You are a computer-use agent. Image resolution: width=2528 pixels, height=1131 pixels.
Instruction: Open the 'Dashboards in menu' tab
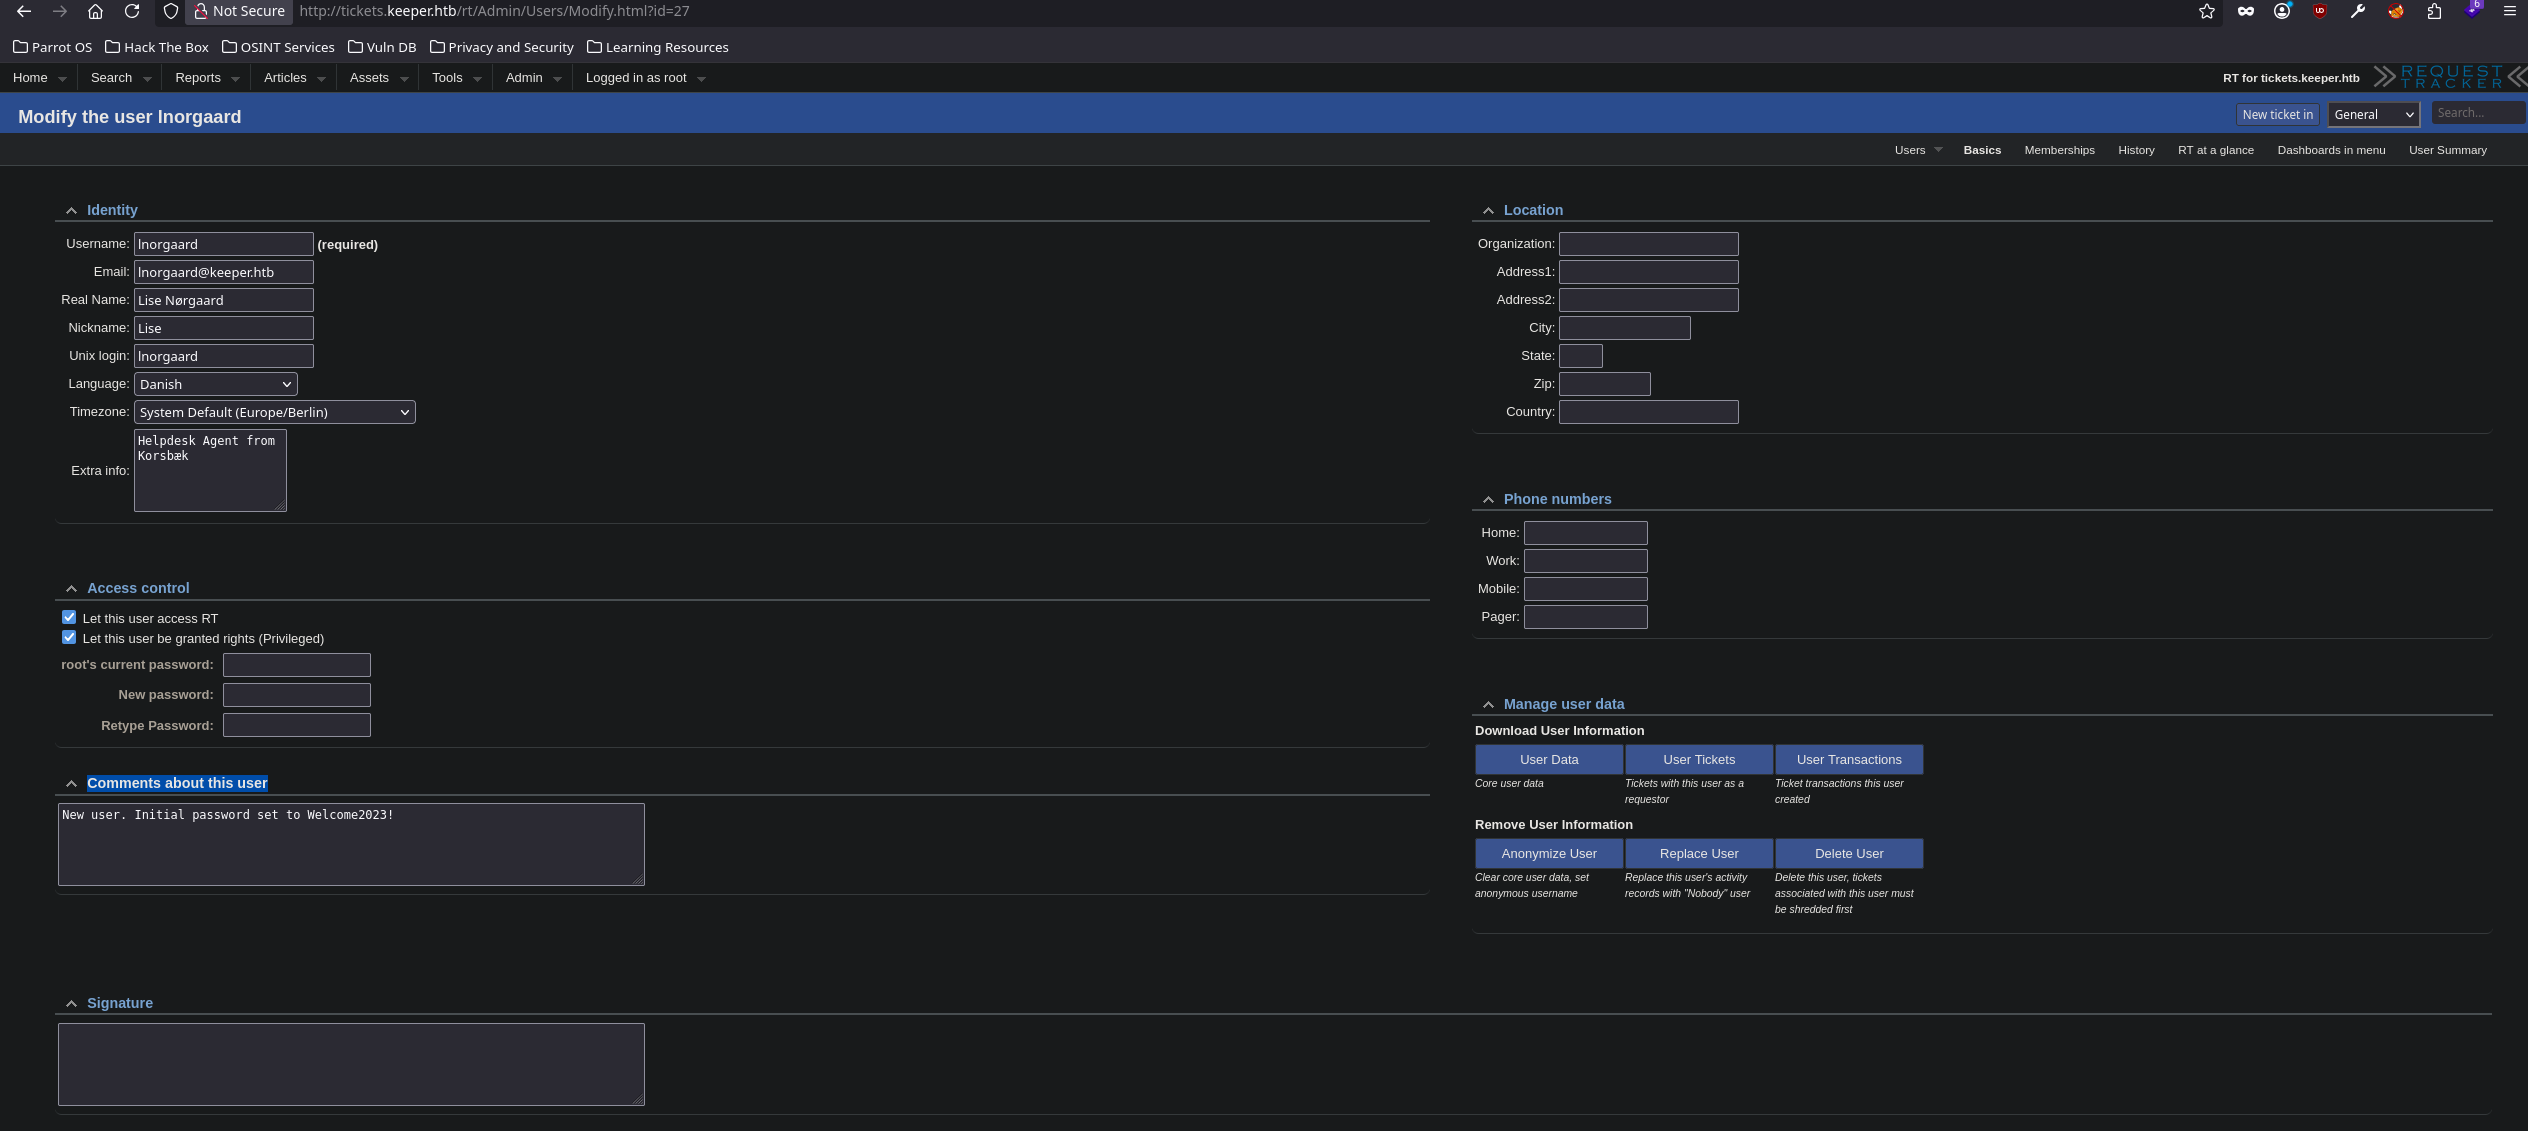[x=2331, y=150]
